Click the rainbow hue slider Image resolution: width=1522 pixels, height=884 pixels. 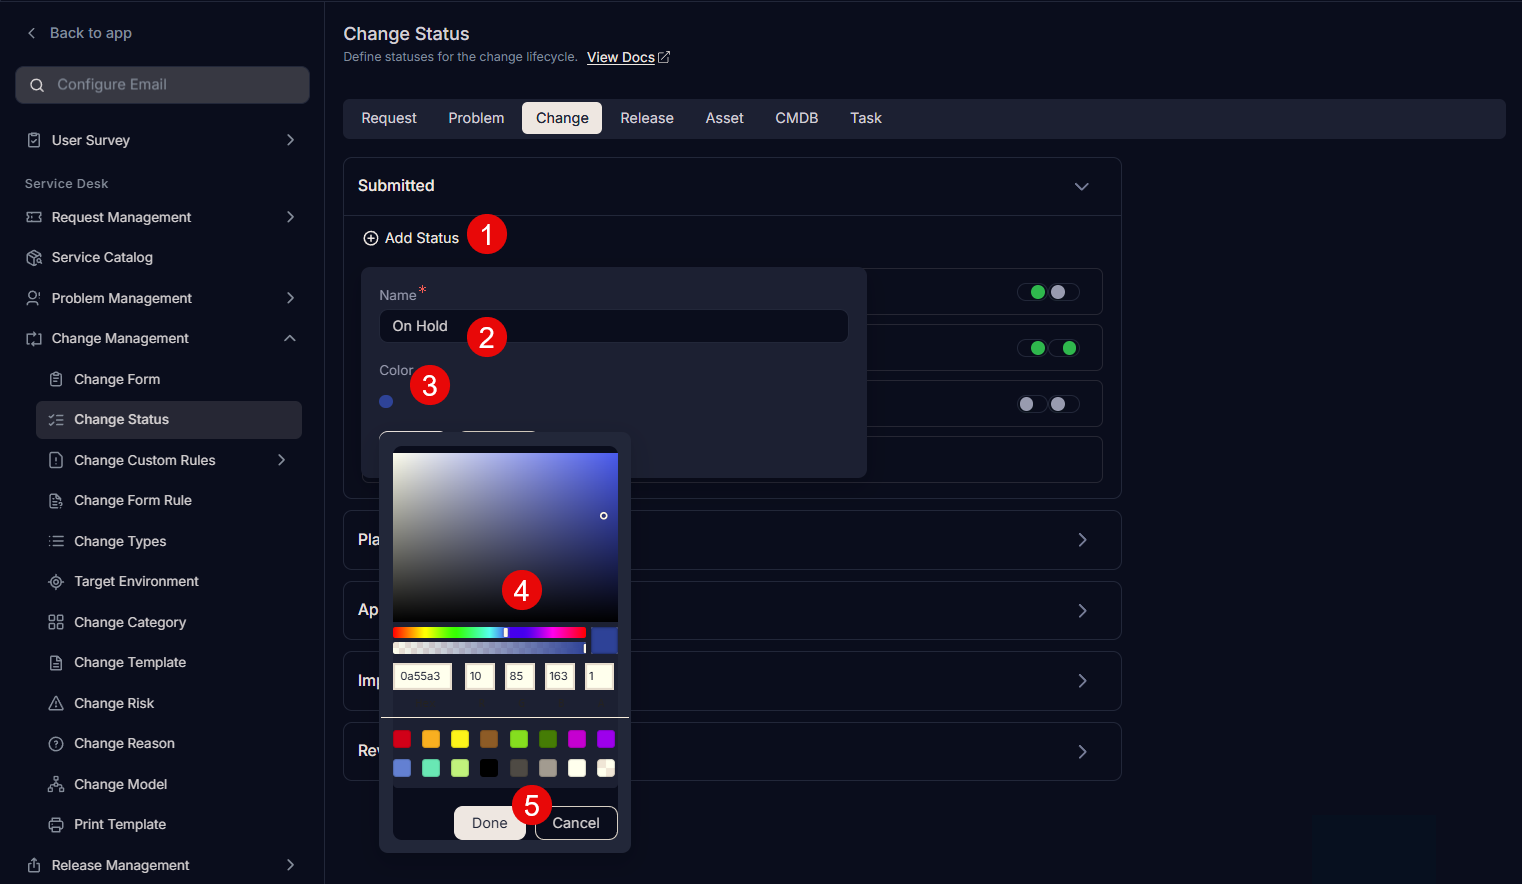pos(489,633)
